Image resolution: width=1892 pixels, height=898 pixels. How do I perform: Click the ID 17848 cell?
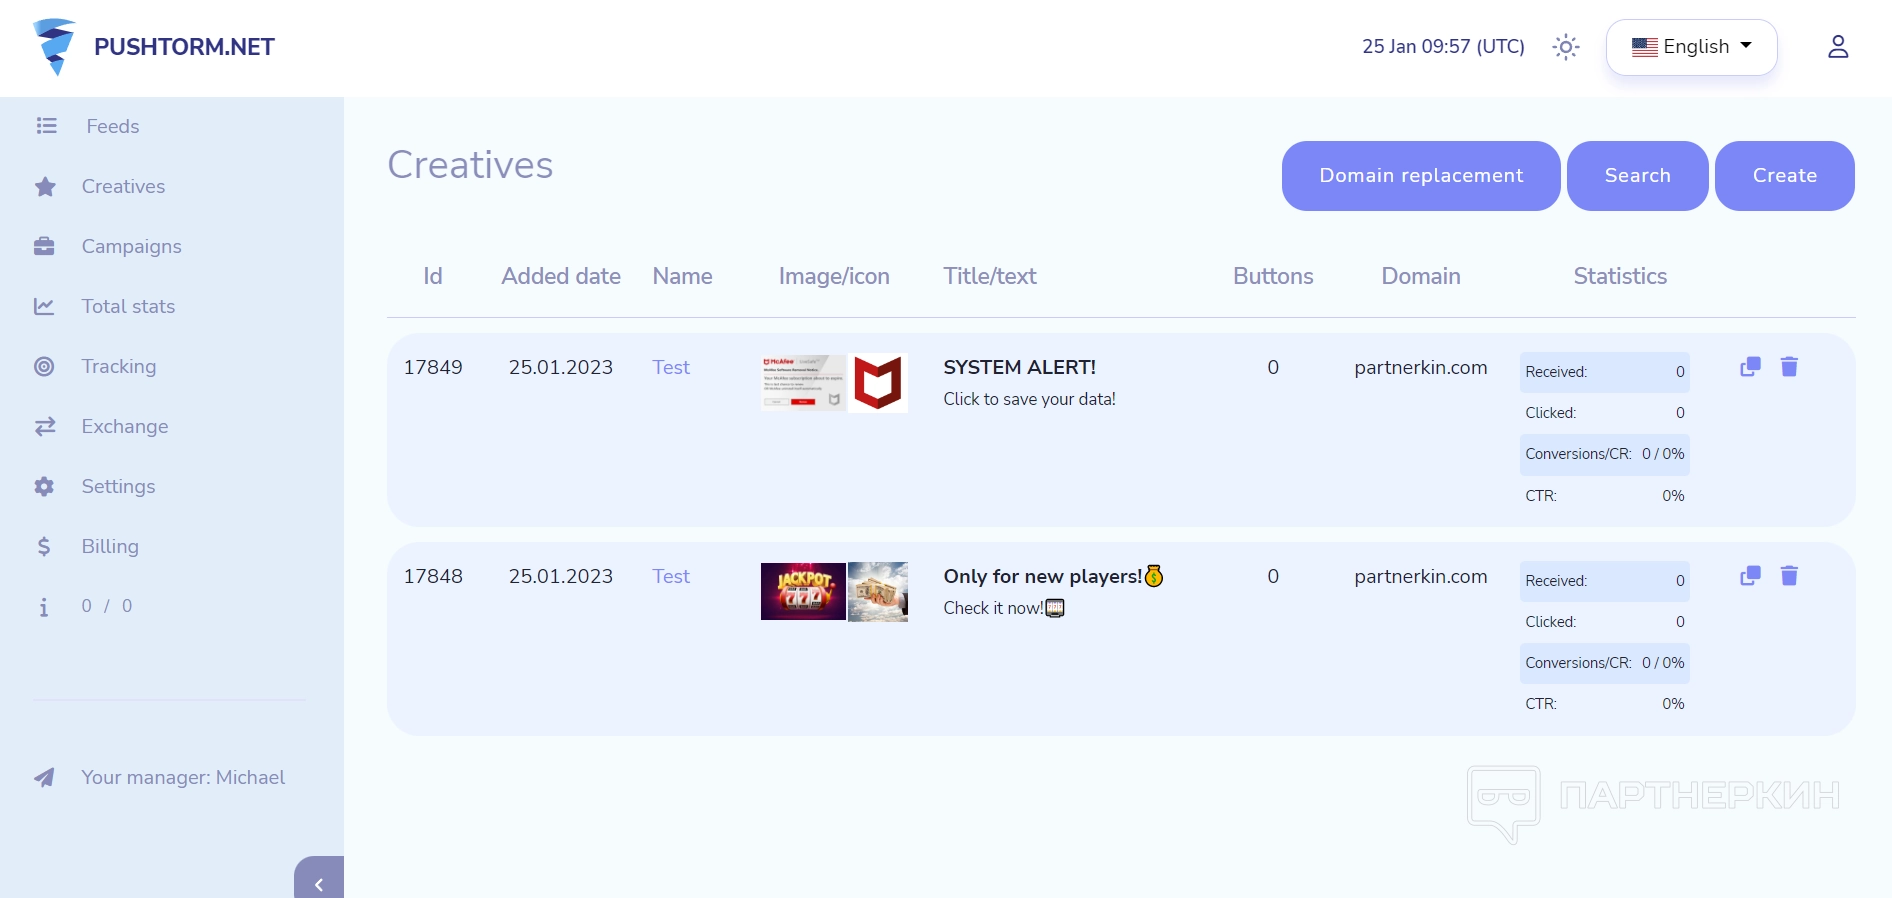pyautogui.click(x=433, y=576)
